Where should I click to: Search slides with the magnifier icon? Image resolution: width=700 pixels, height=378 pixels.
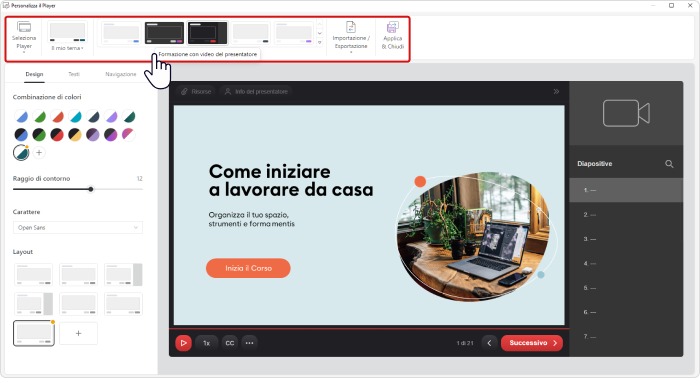pyautogui.click(x=669, y=164)
